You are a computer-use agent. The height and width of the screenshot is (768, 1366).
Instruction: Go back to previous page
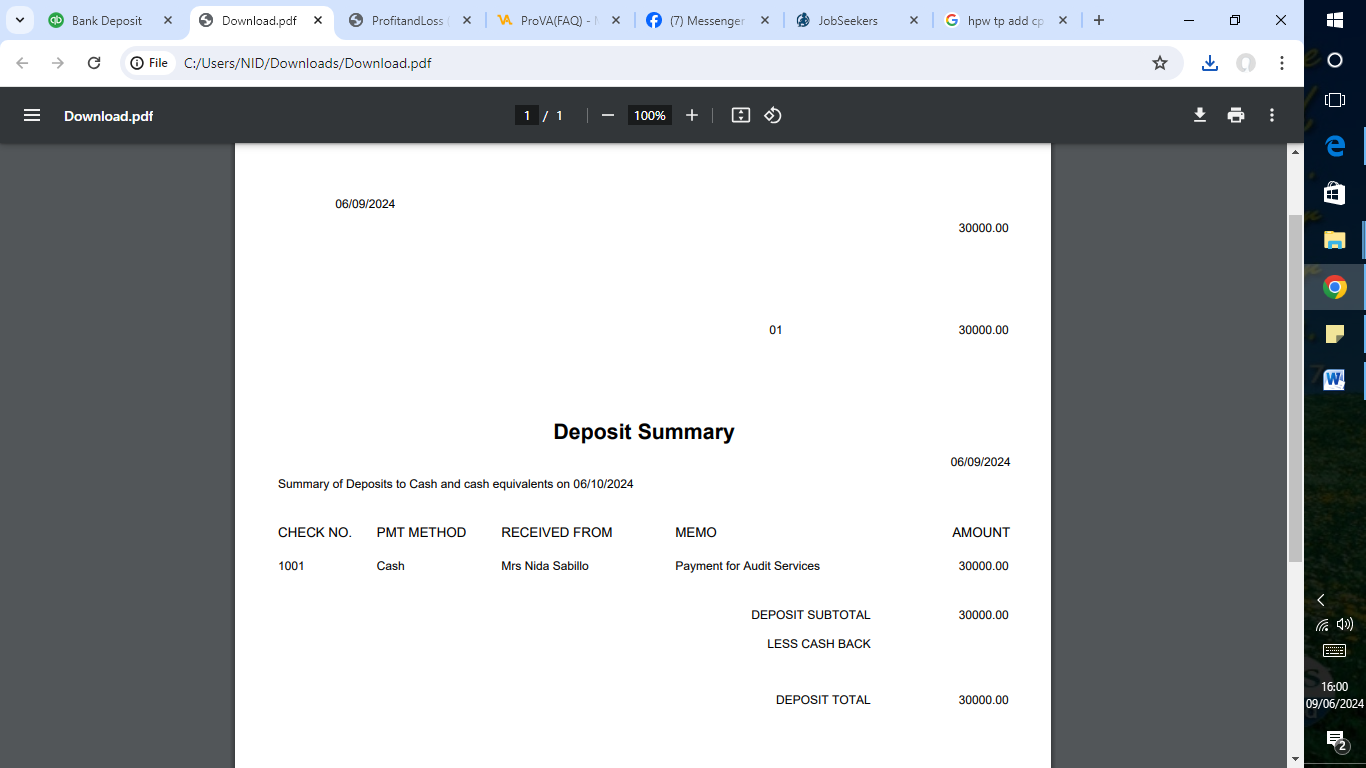click(x=23, y=63)
